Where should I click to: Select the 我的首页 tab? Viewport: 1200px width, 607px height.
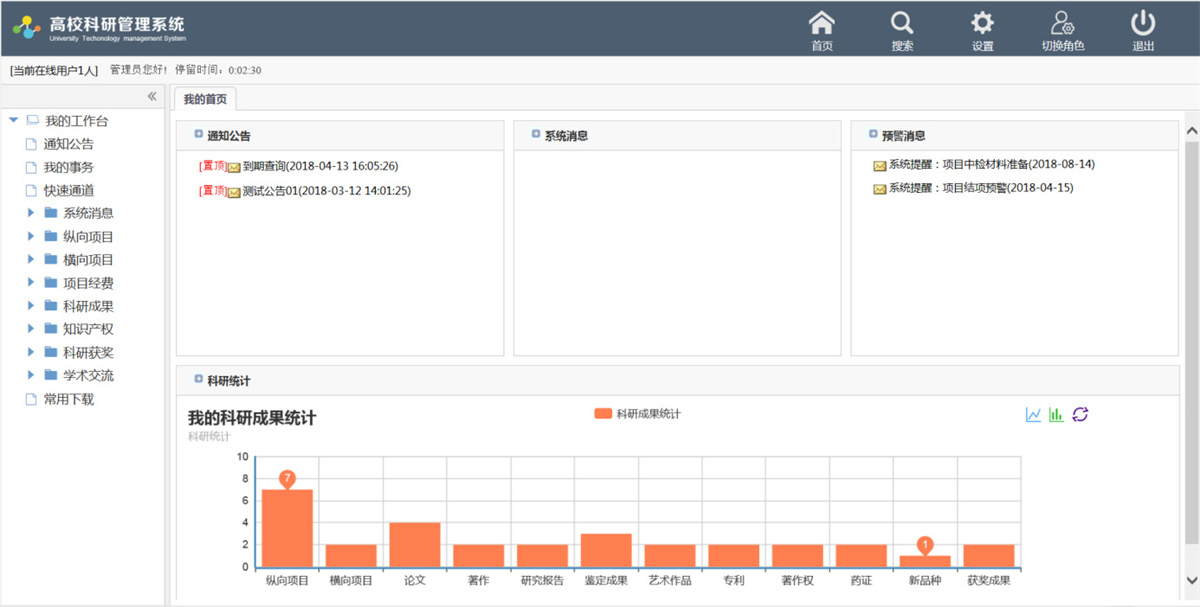[x=205, y=99]
